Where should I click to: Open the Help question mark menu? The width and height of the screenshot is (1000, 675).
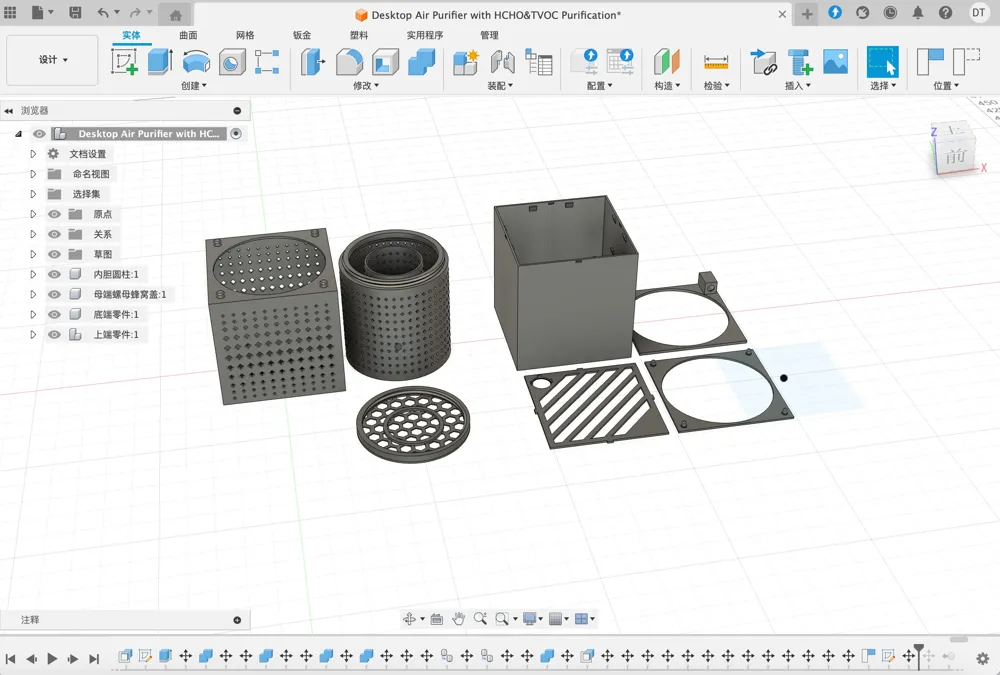pyautogui.click(x=946, y=13)
